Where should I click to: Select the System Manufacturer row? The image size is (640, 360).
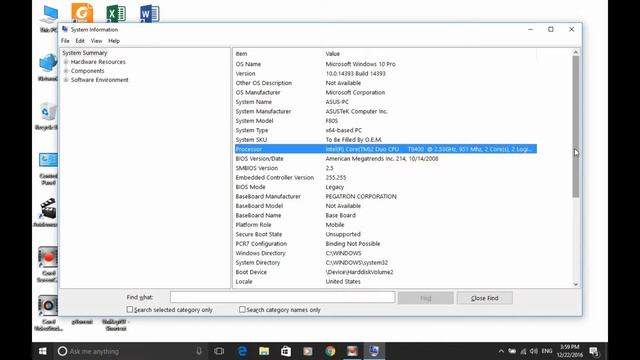(386, 111)
